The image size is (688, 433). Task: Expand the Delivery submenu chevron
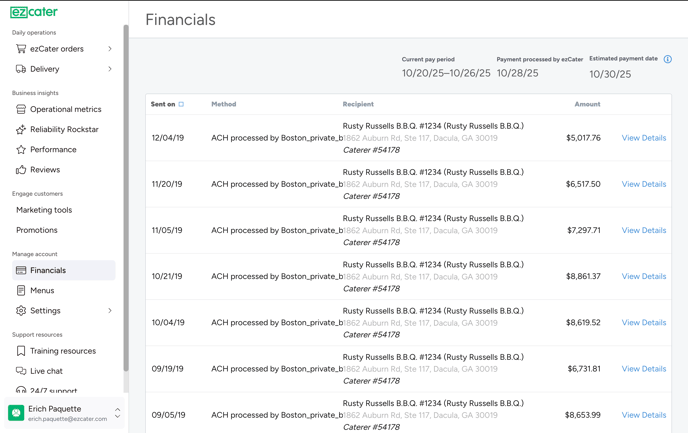click(110, 69)
